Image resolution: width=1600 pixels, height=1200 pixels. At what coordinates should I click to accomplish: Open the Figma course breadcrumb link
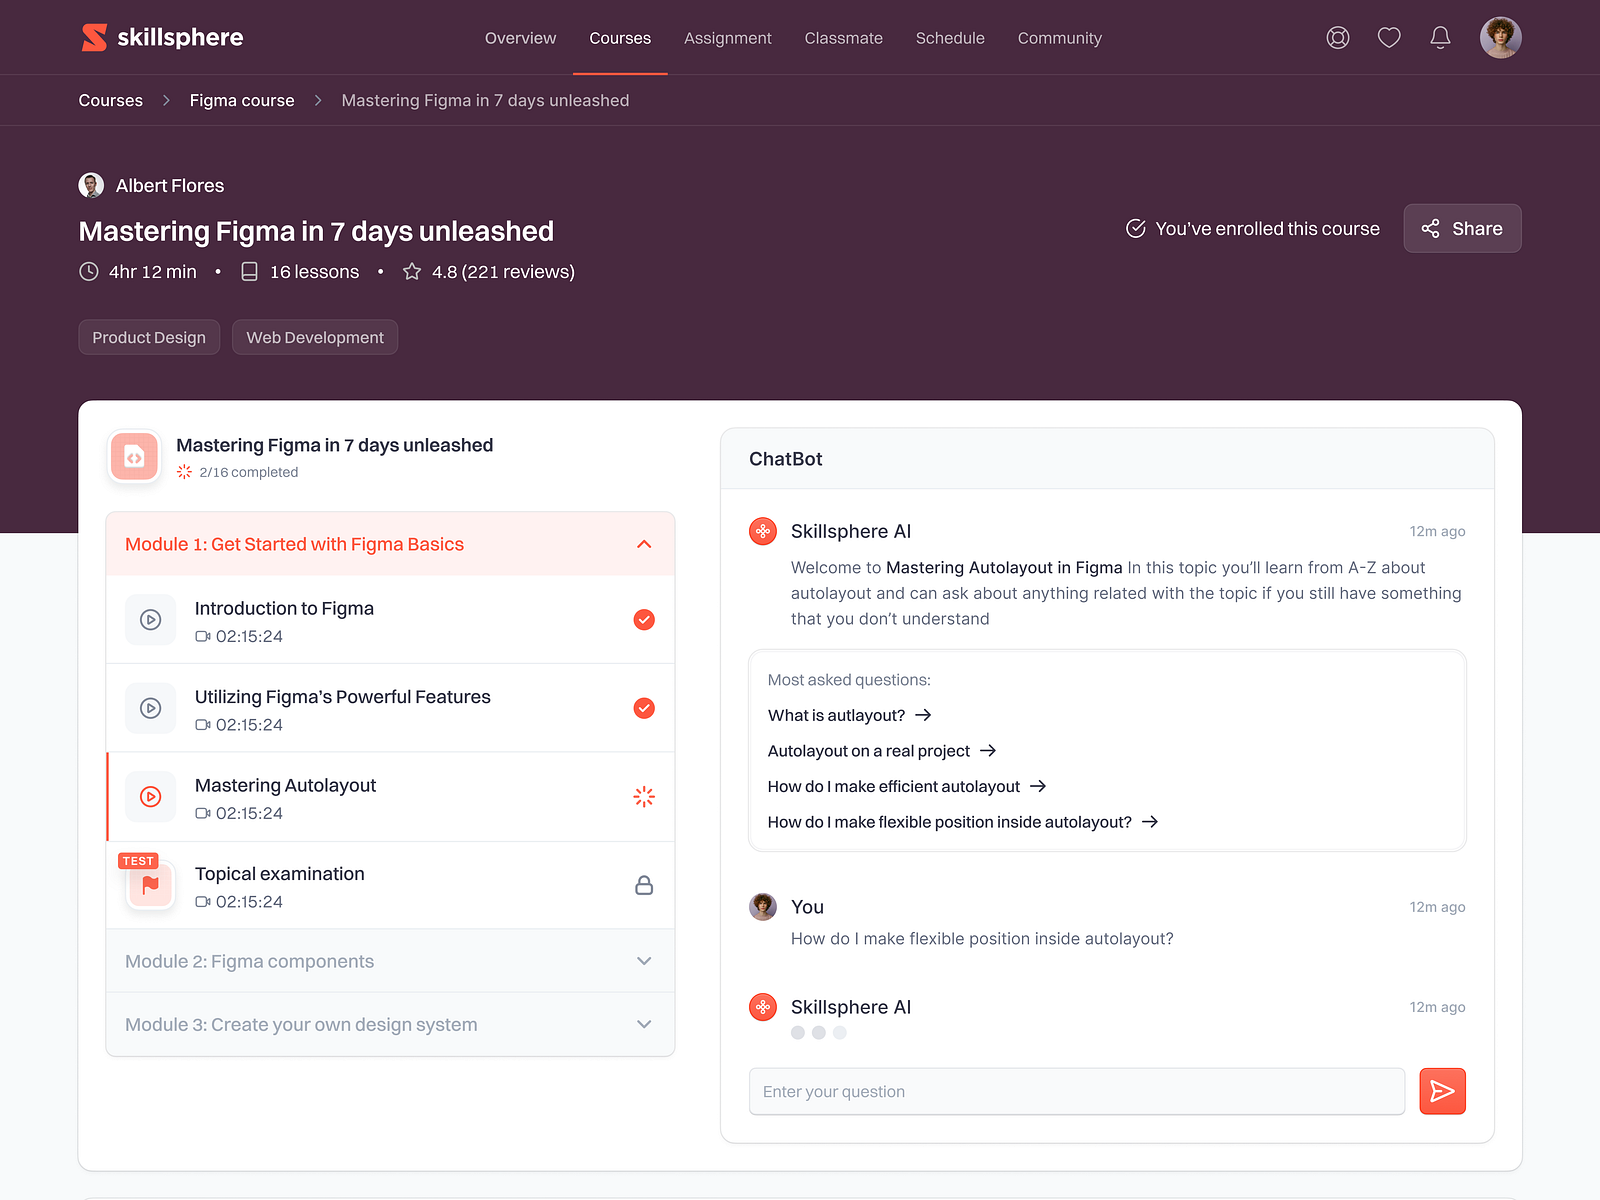[x=241, y=100]
